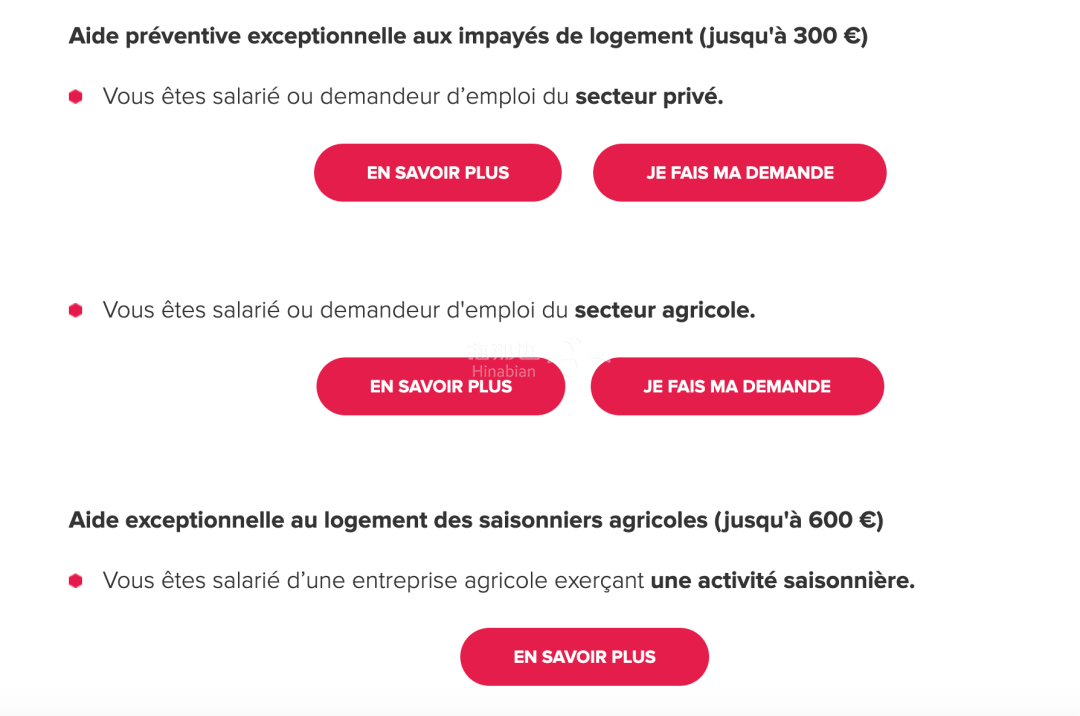Click the bold "une activité saisonnière." text
This screenshot has width=1080, height=716.
[x=782, y=581]
